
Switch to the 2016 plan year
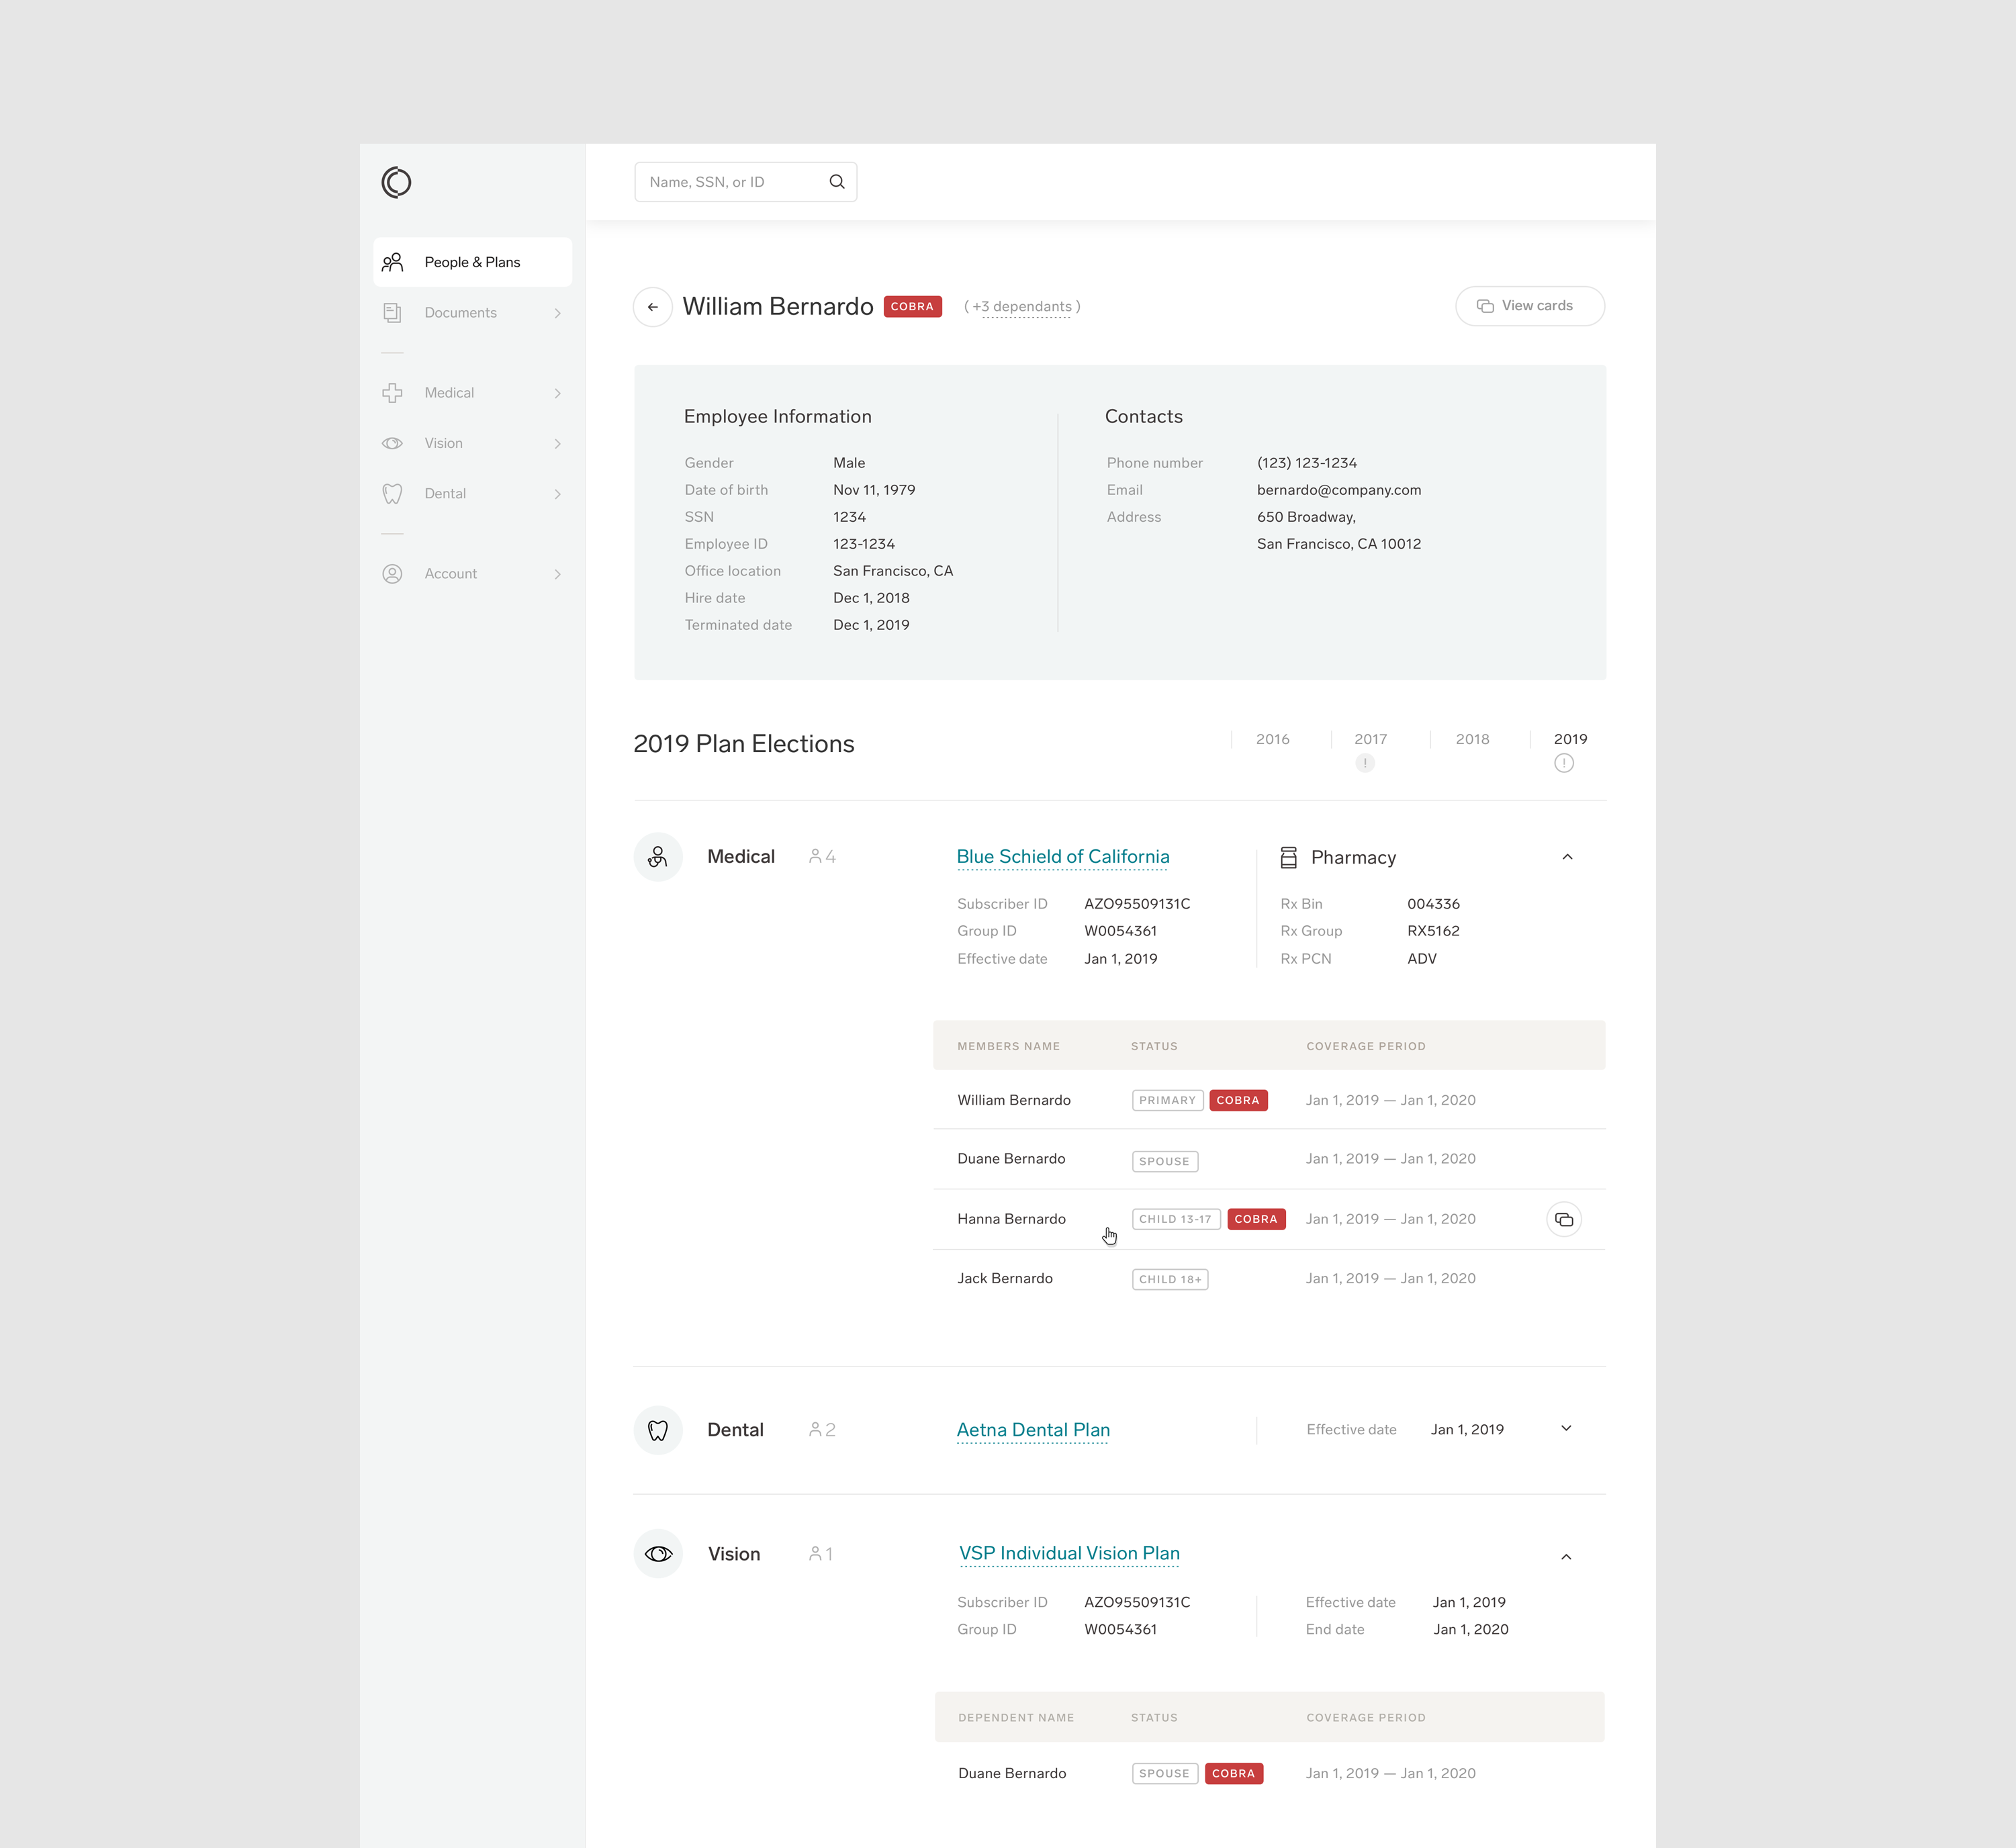[1272, 739]
